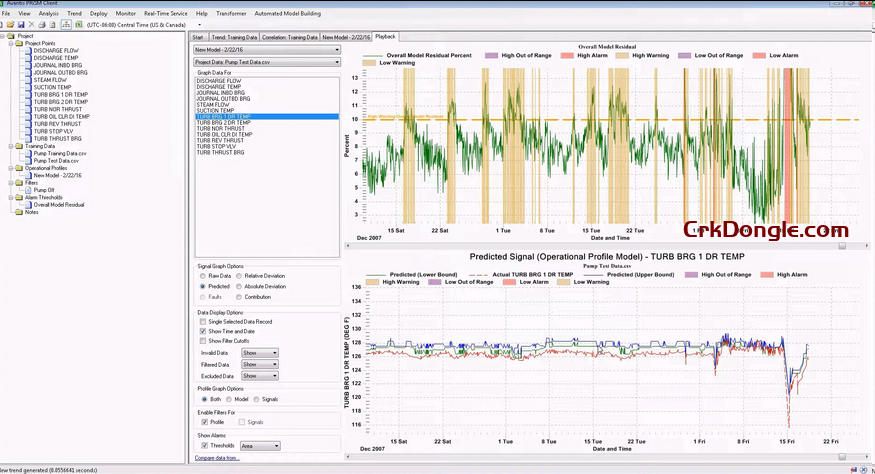The image size is (875, 474).
Task: Click the Save icon in the toolbar
Action: [x=21, y=24]
